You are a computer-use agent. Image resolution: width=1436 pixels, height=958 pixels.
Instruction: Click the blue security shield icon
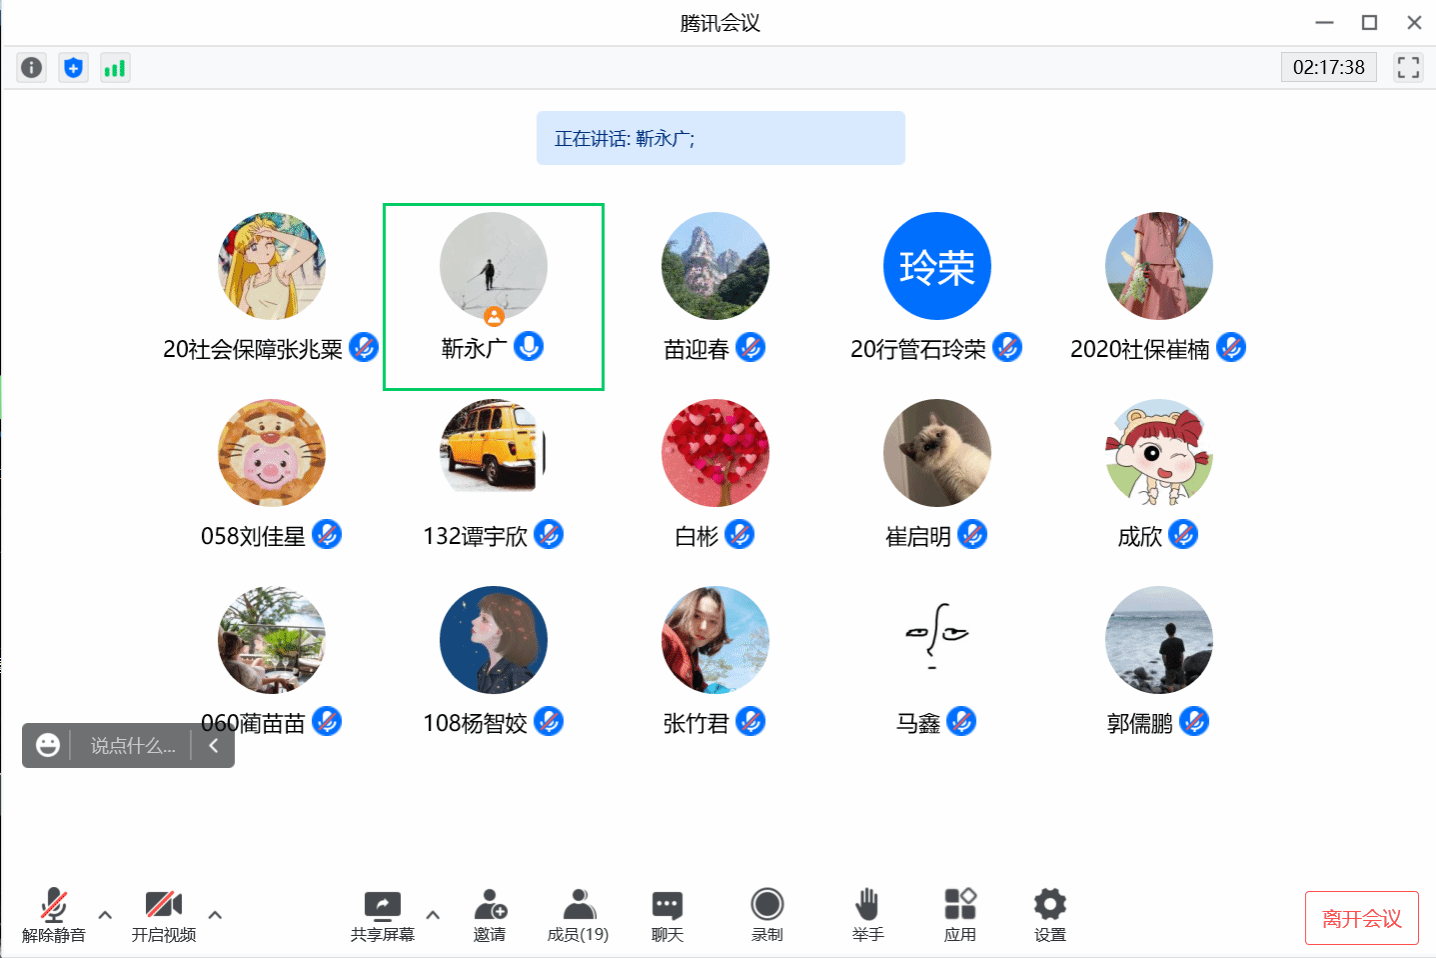point(73,67)
